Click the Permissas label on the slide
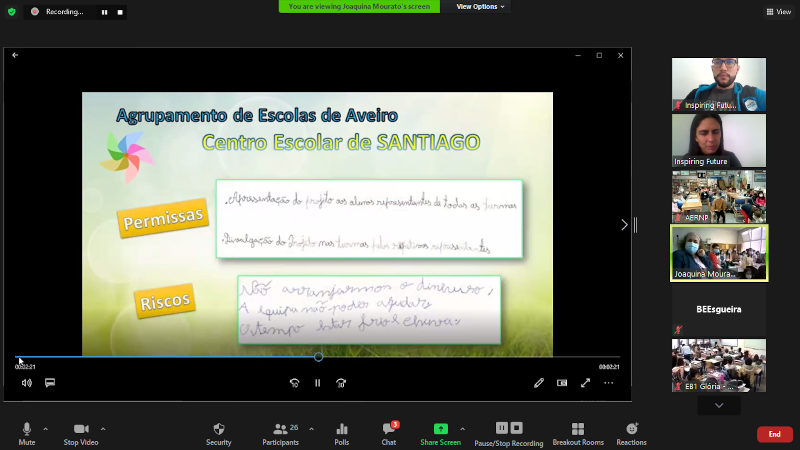 [163, 219]
